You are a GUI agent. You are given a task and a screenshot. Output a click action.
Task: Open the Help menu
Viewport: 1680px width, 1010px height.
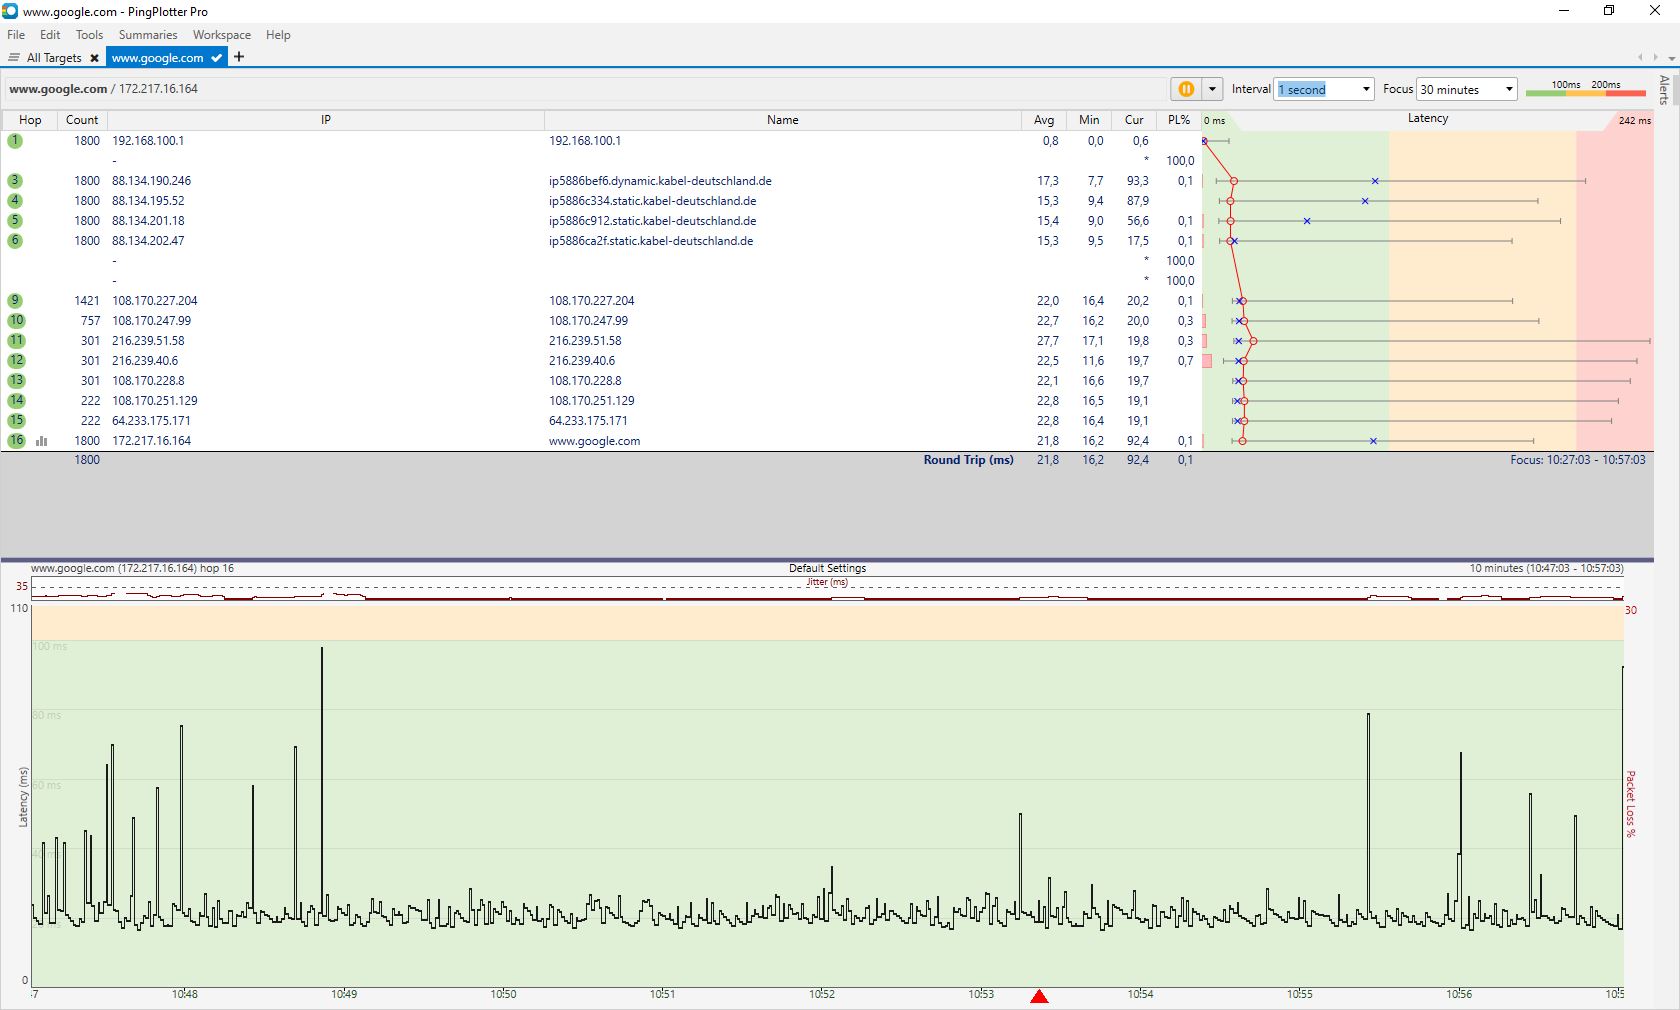click(x=278, y=35)
